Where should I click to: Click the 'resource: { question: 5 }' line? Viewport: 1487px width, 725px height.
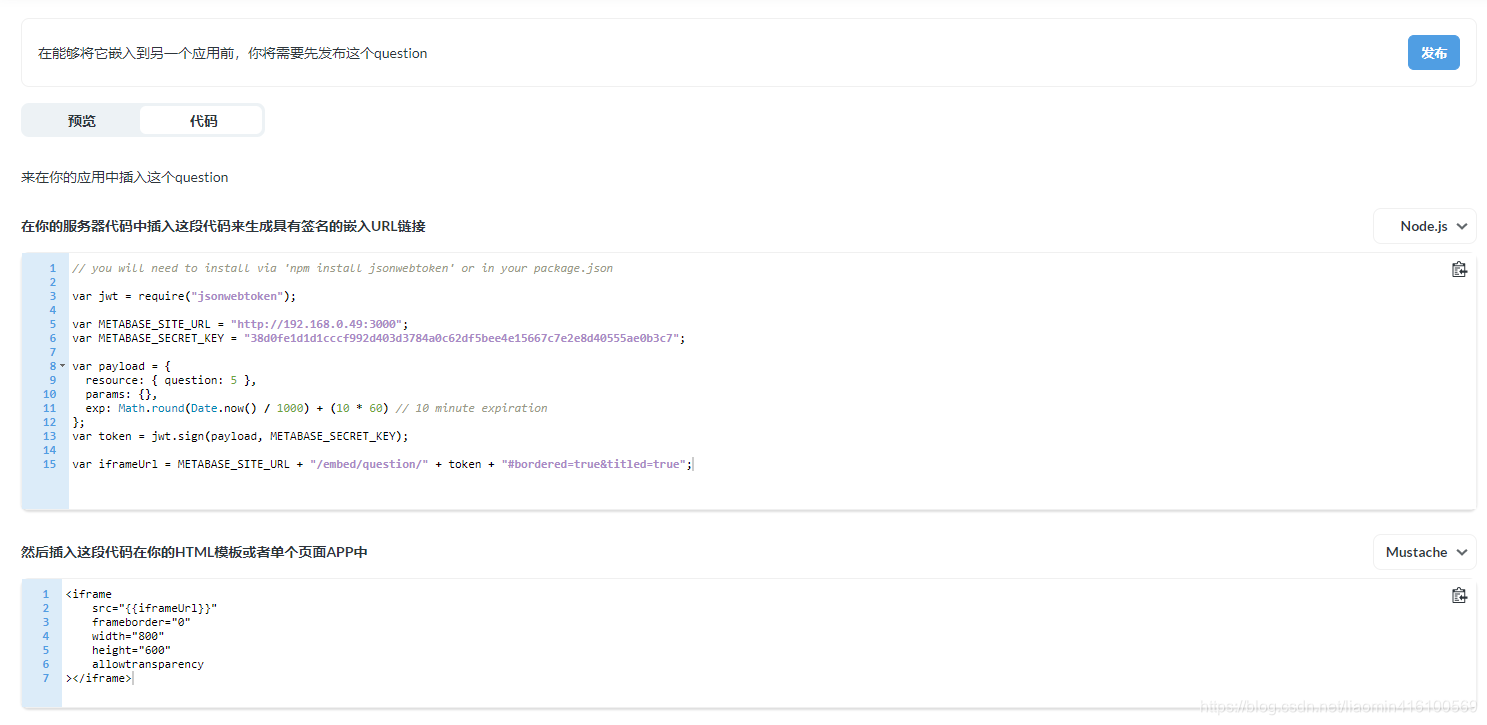(x=171, y=380)
